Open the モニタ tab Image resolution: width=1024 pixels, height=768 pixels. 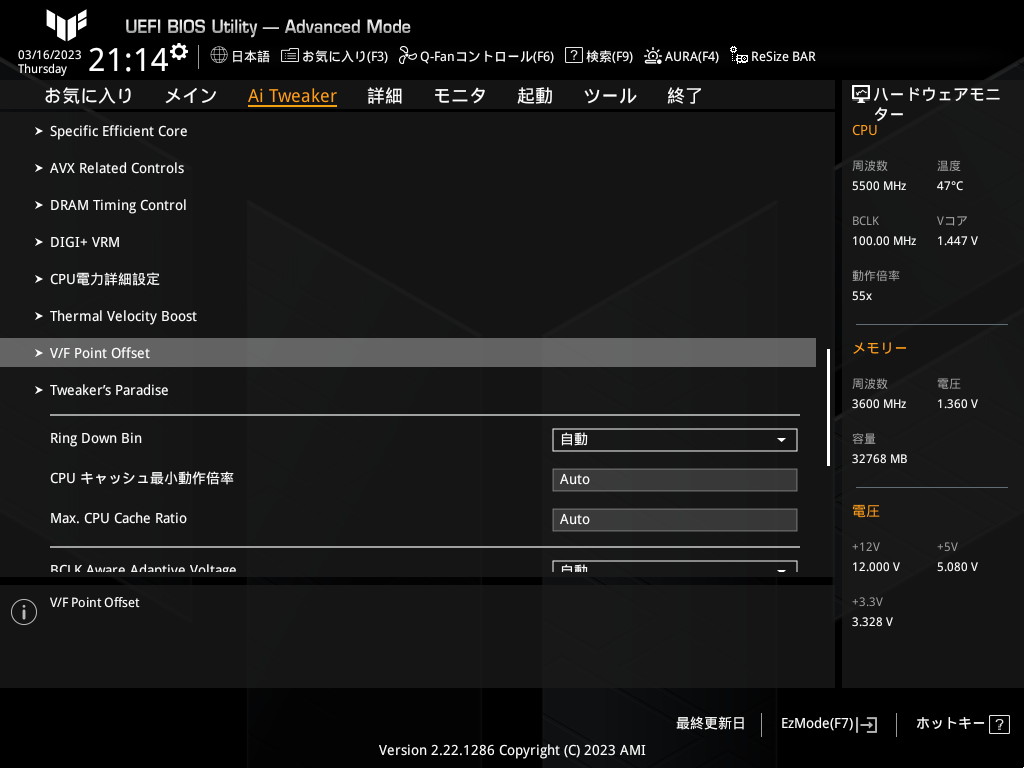coord(460,95)
